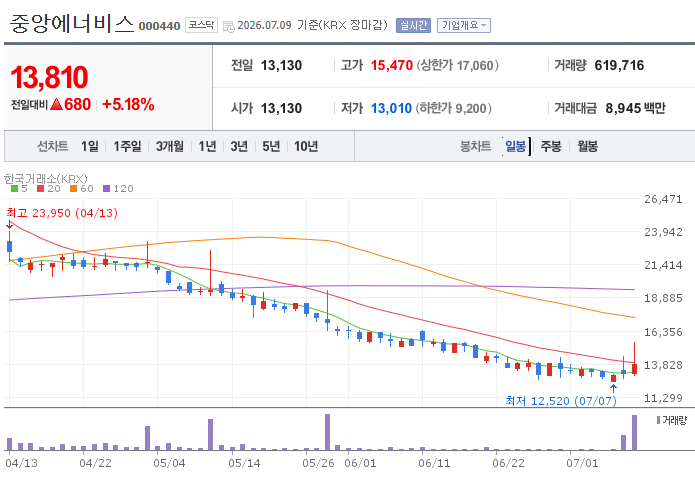Click the 05/26 date axis label

(x=318, y=463)
